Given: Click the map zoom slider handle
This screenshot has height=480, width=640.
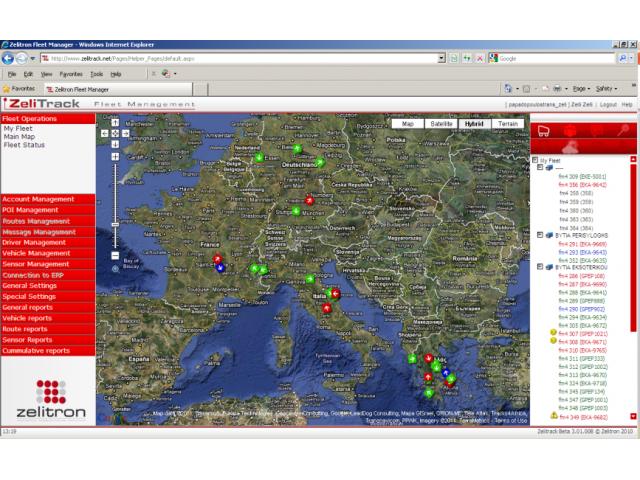Looking at the screenshot, I should (x=115, y=224).
